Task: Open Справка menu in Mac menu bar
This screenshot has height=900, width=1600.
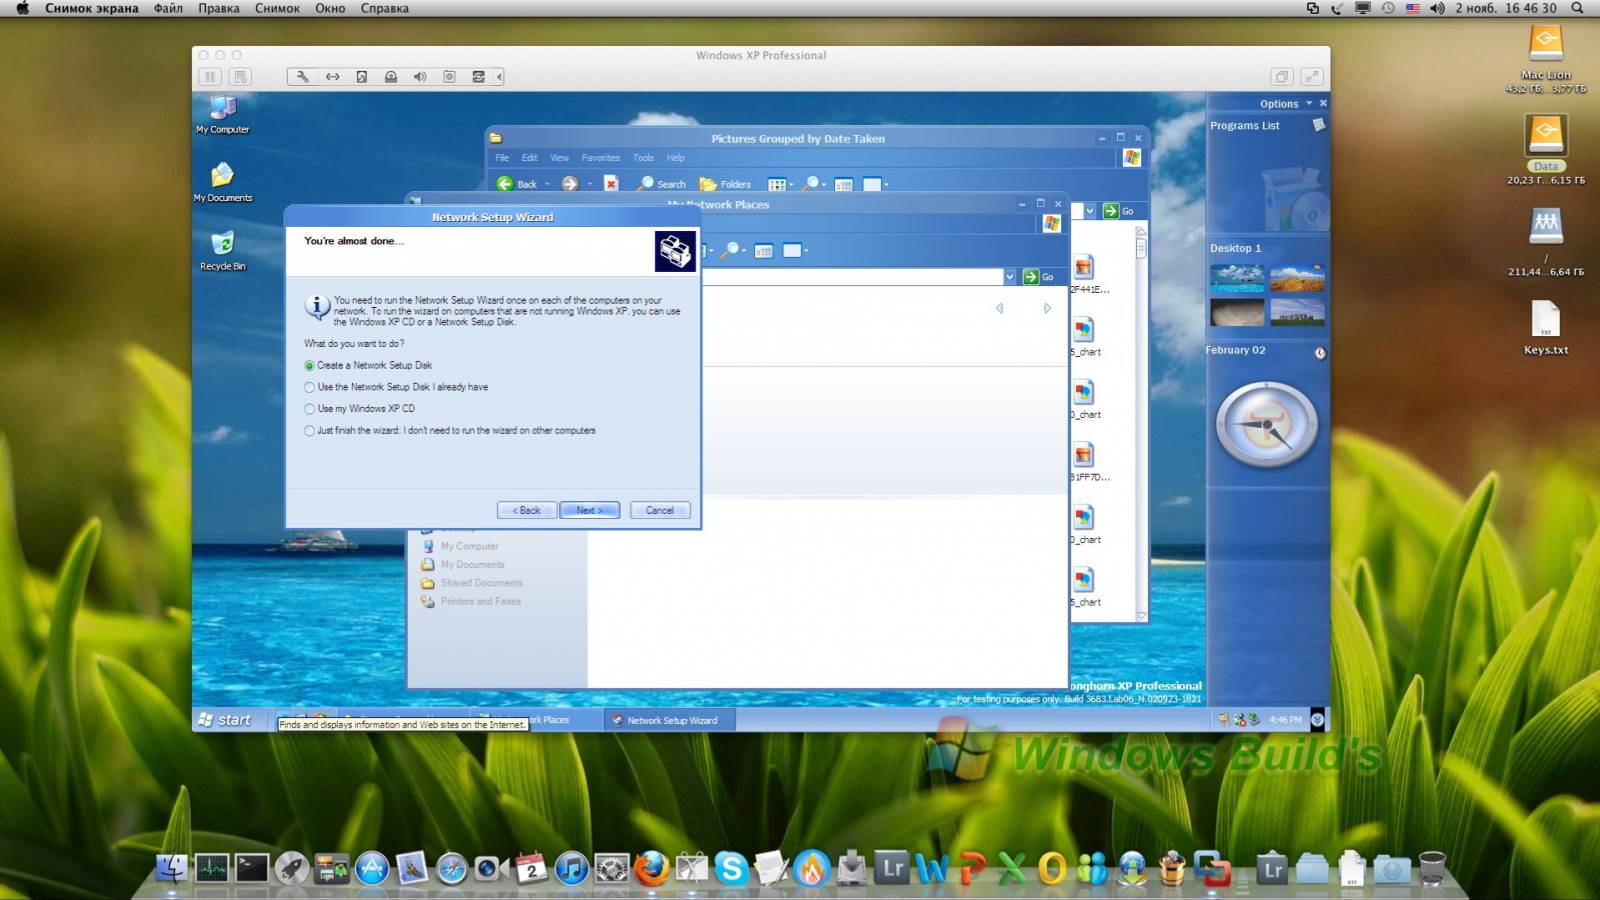Action: 384,8
